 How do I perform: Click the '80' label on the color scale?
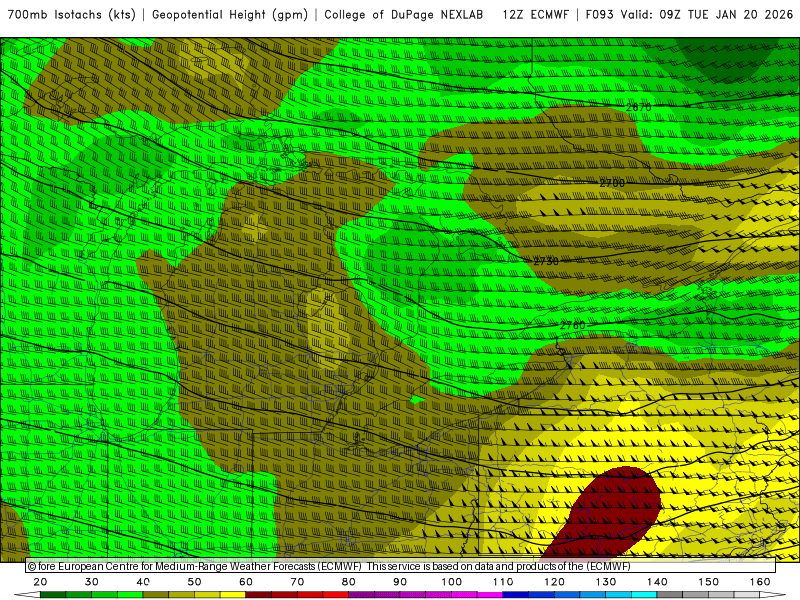pos(348,582)
